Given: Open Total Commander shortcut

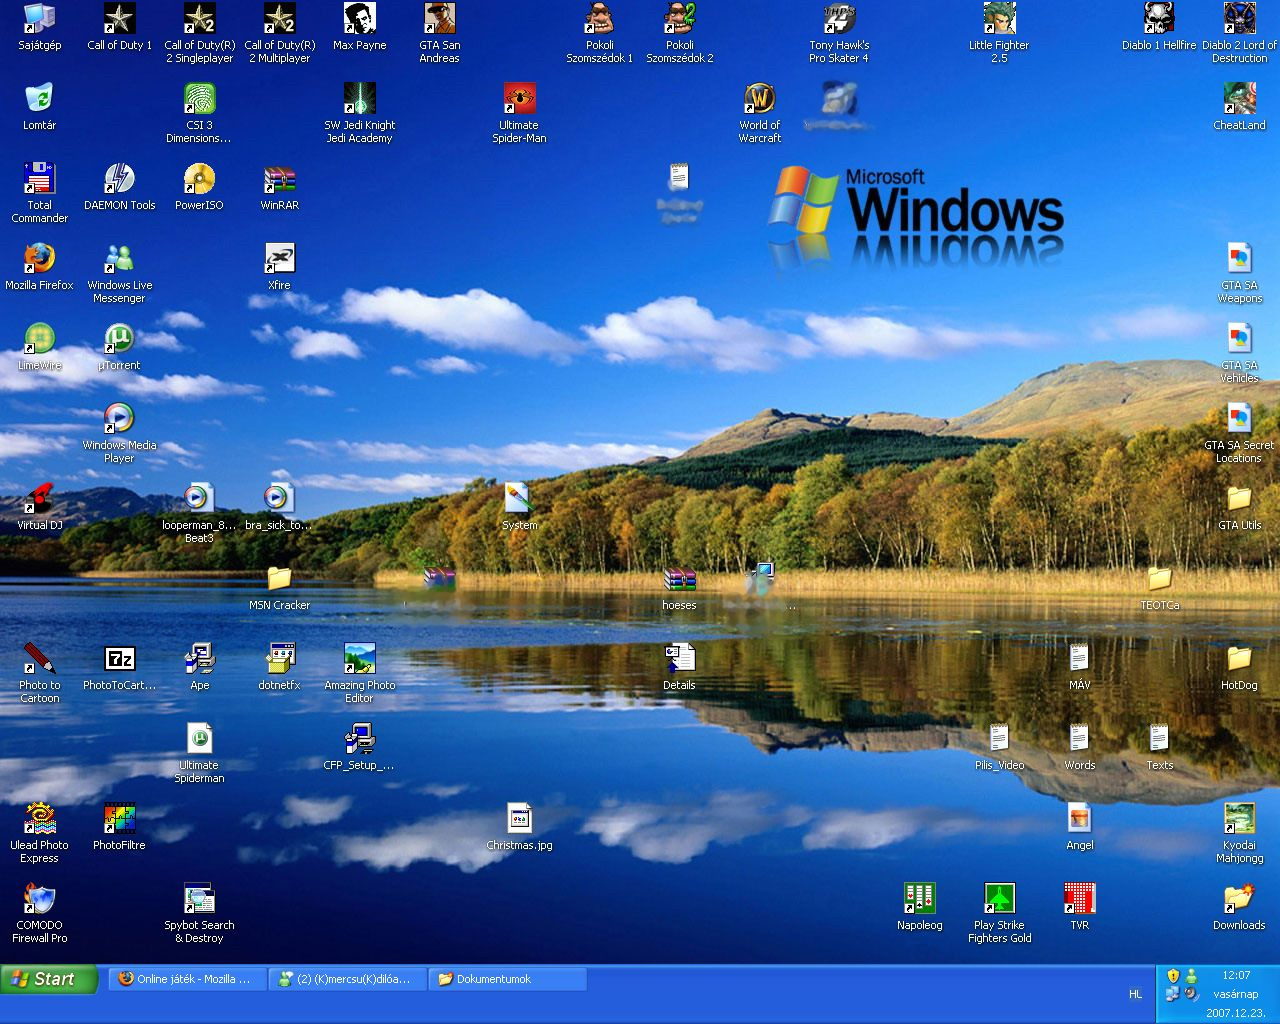Looking at the screenshot, I should coord(39,194).
